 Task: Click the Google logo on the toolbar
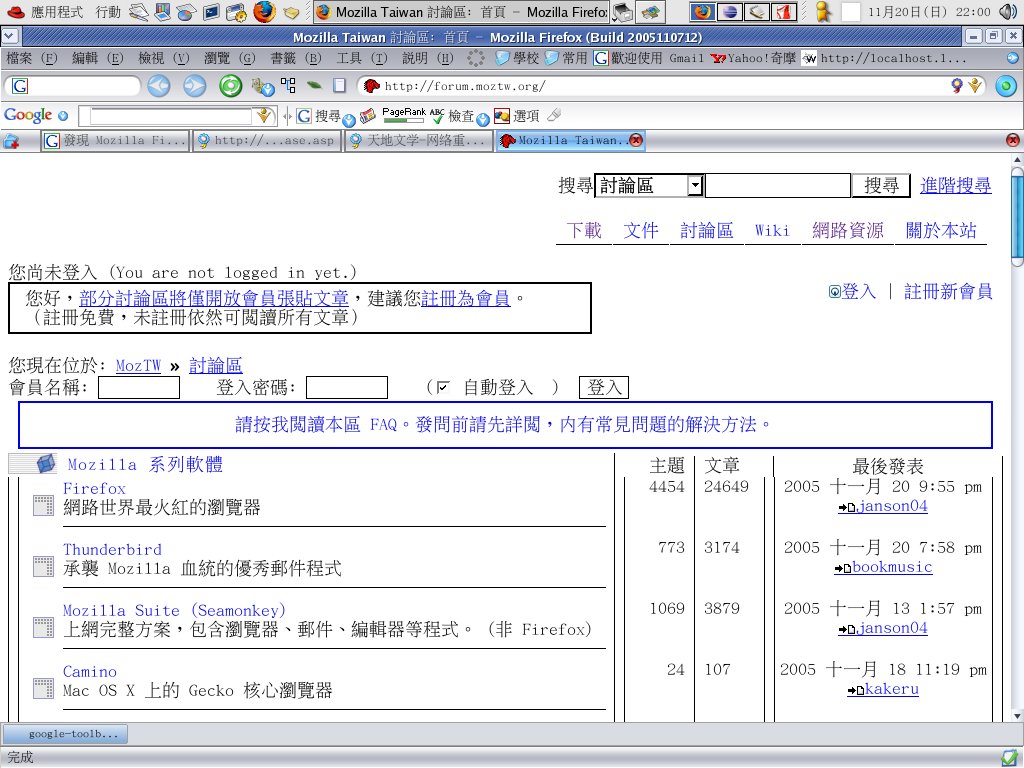[28, 116]
